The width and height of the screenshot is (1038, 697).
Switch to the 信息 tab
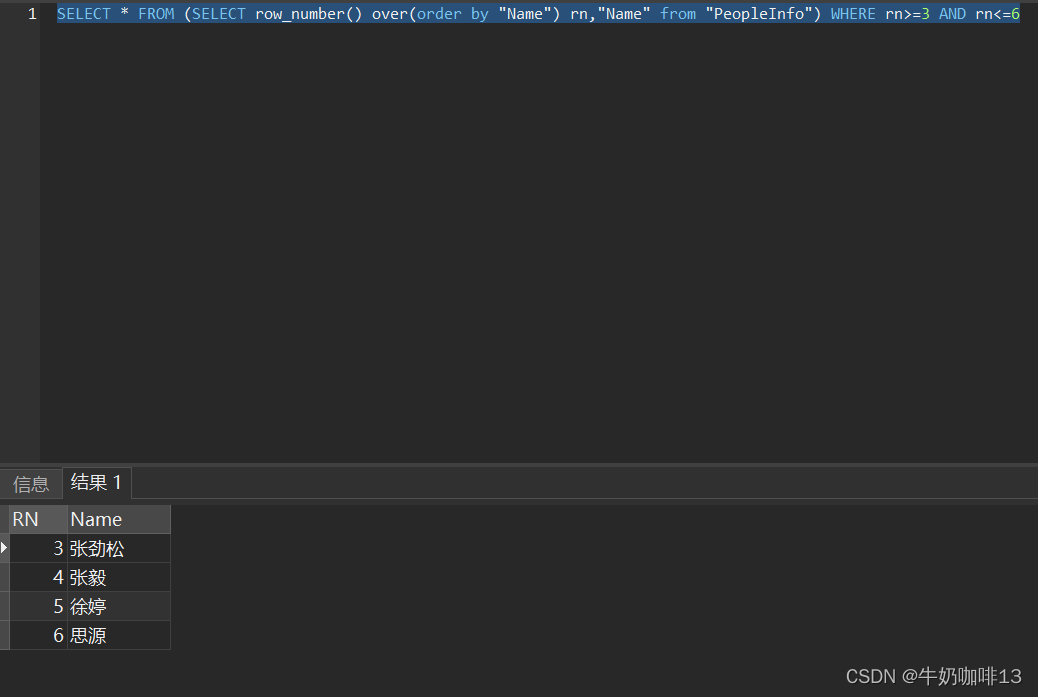(x=30, y=483)
